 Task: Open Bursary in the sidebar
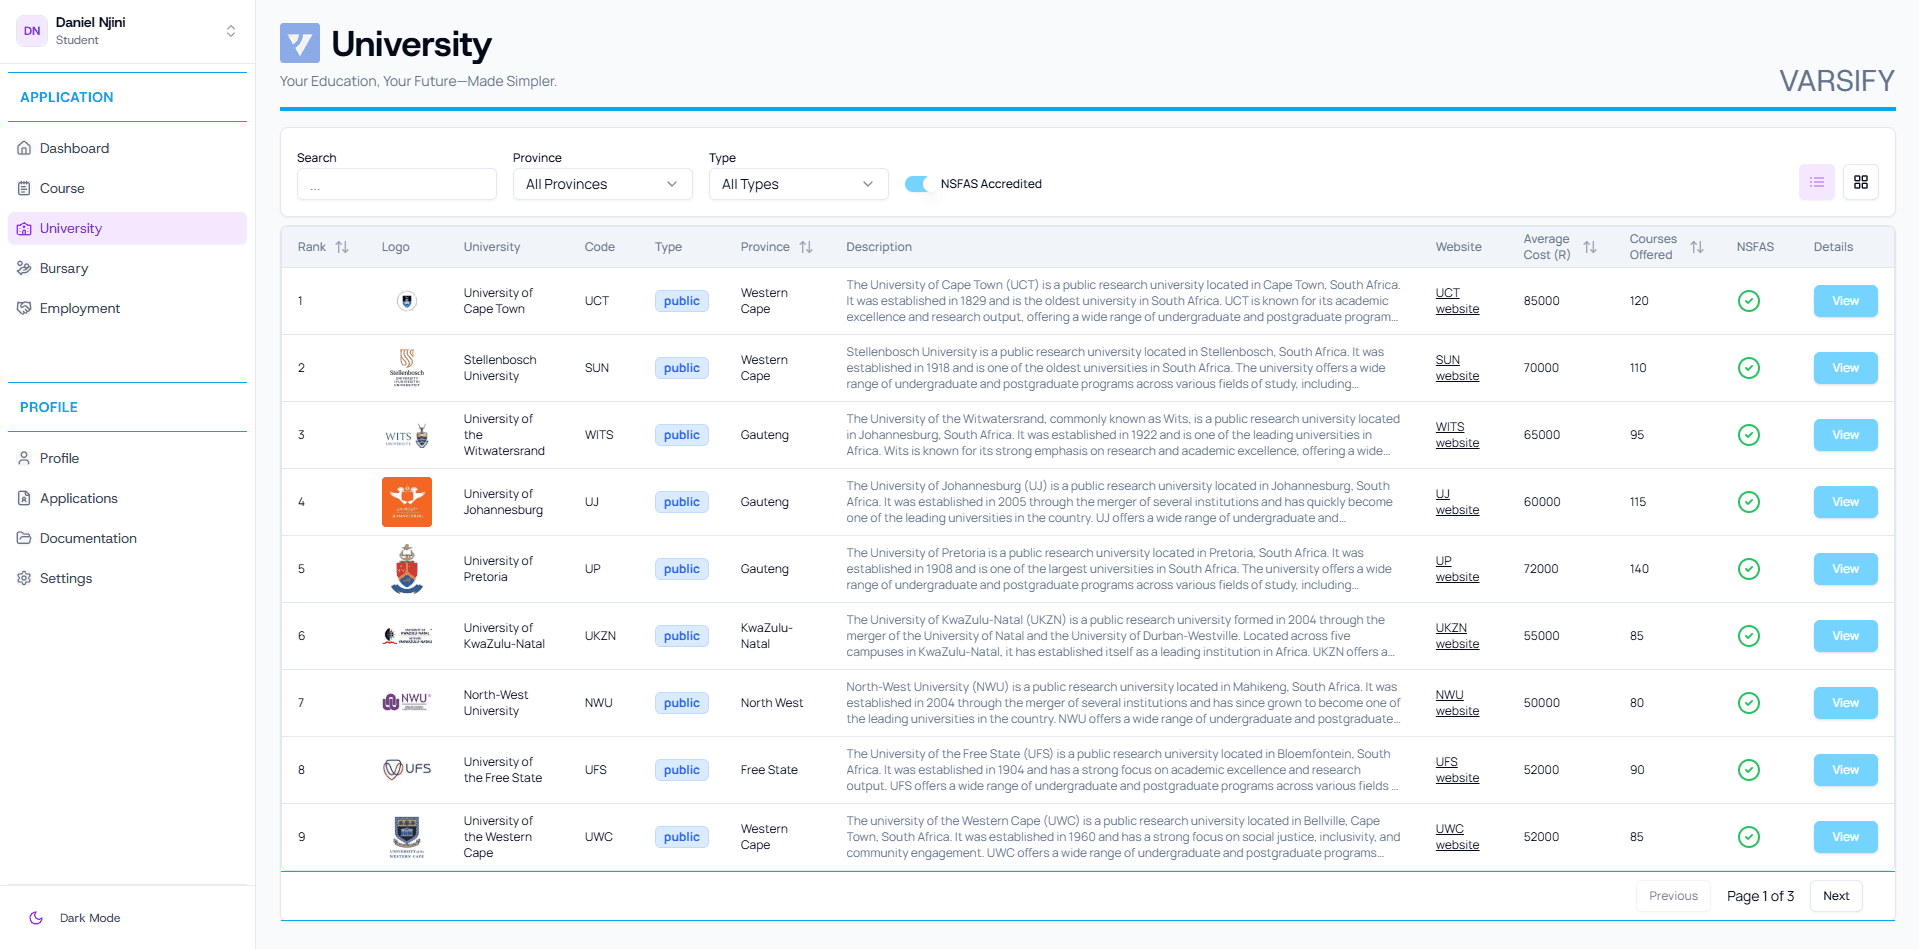pyautogui.click(x=64, y=268)
